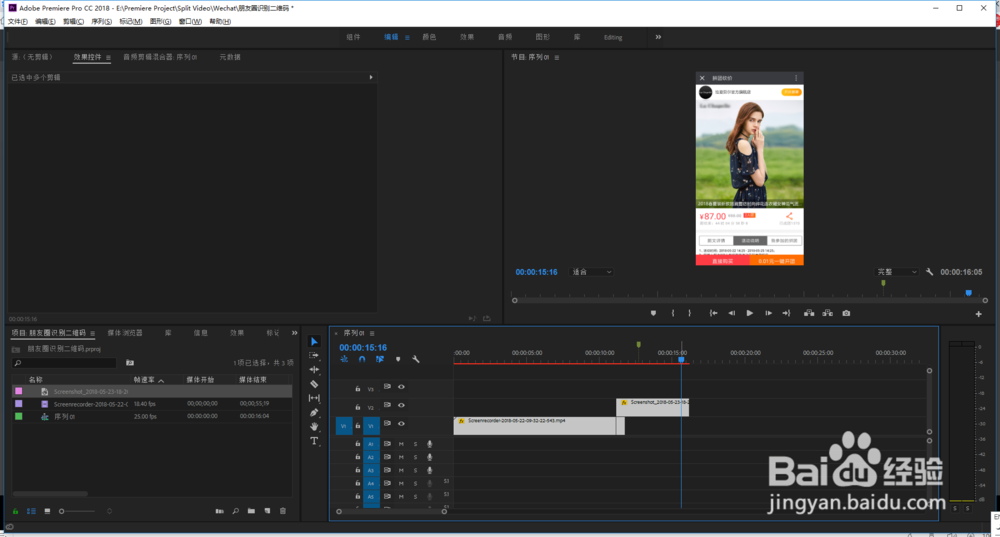This screenshot has height=537, width=1000.
Task: Select the Pen tool
Action: click(x=314, y=413)
